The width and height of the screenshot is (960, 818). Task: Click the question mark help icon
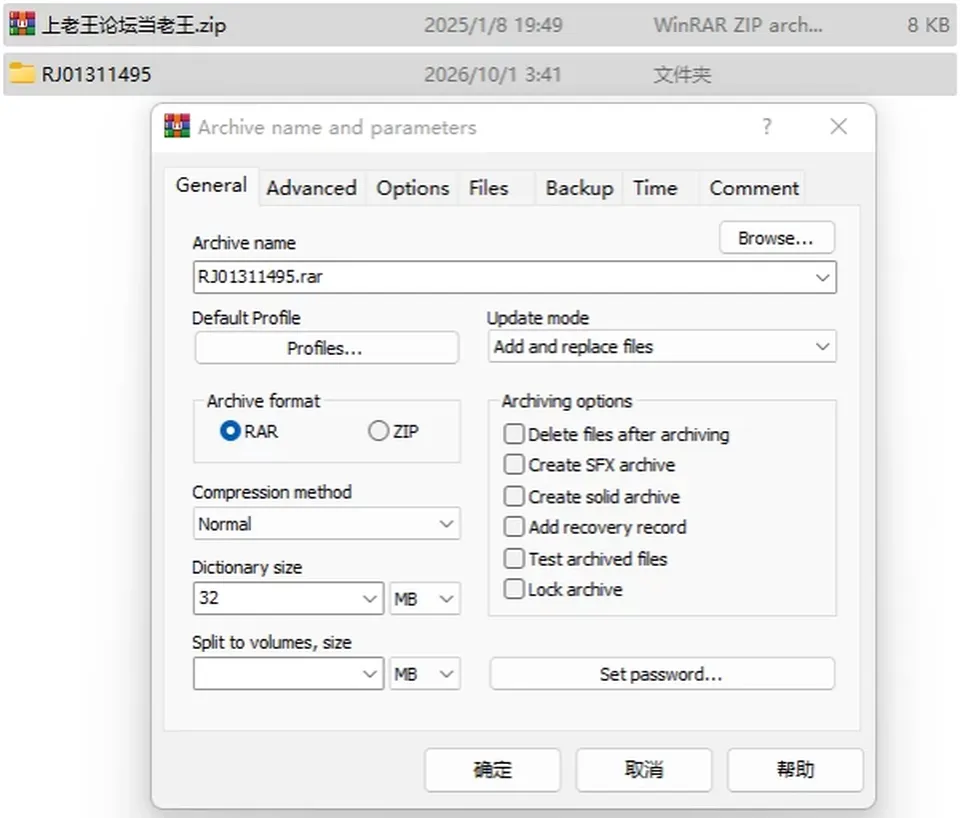point(767,126)
